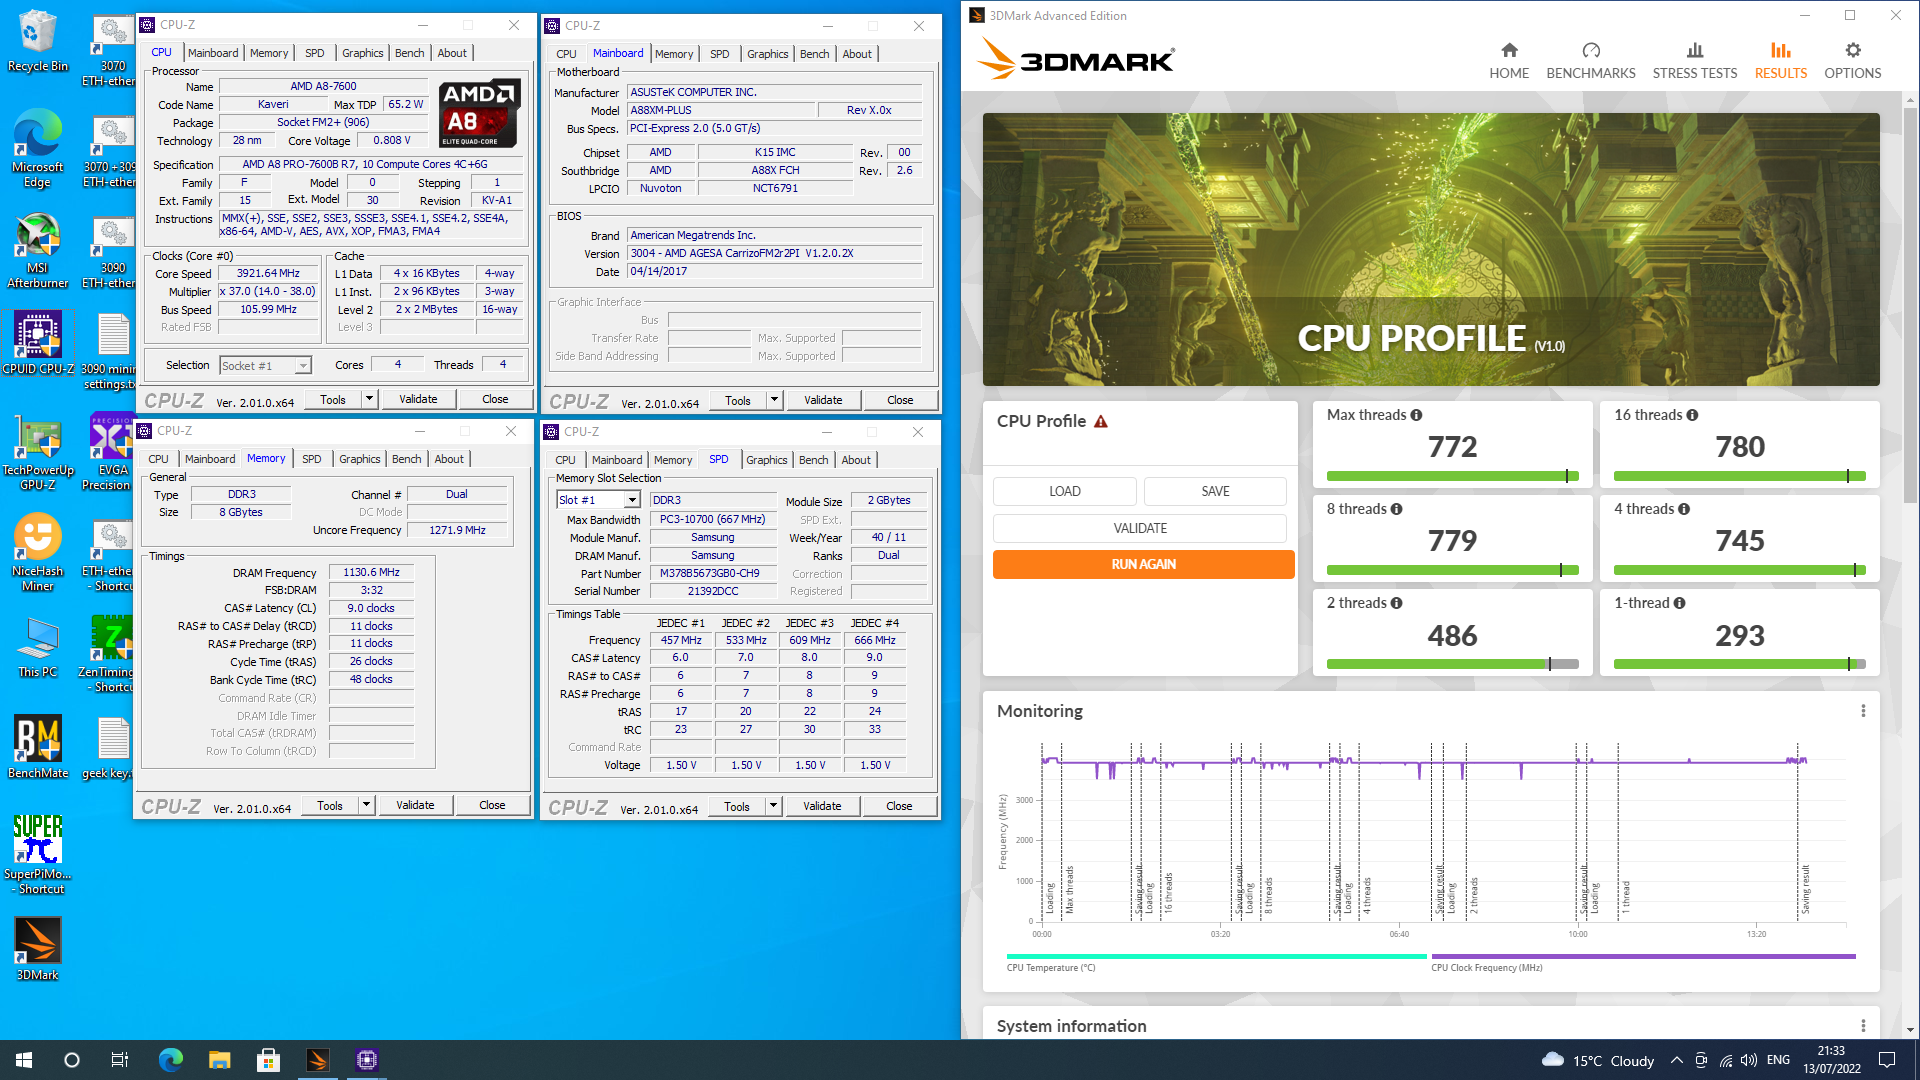Image resolution: width=1920 pixels, height=1080 pixels.
Task: Open Monitoring panel three-dot menu
Action: [1863, 711]
